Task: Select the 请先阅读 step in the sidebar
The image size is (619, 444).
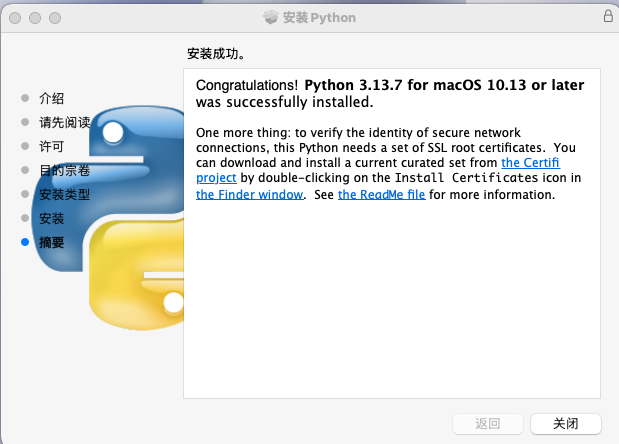Action: point(64,122)
